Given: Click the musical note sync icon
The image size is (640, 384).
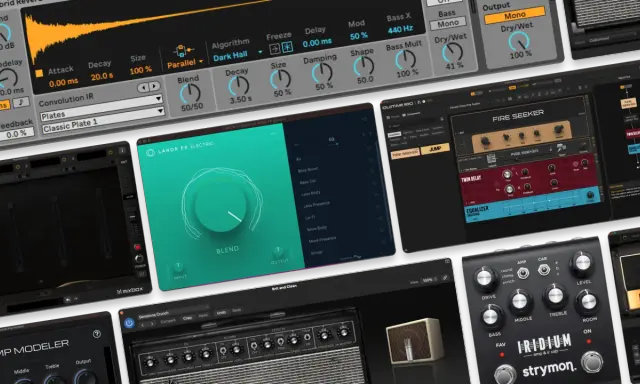Looking at the screenshot, I should click(x=21, y=102).
